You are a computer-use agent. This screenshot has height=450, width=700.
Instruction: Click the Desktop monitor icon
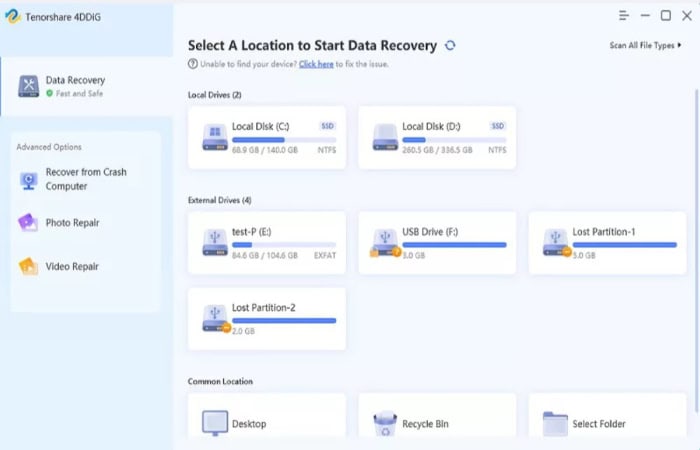215,423
